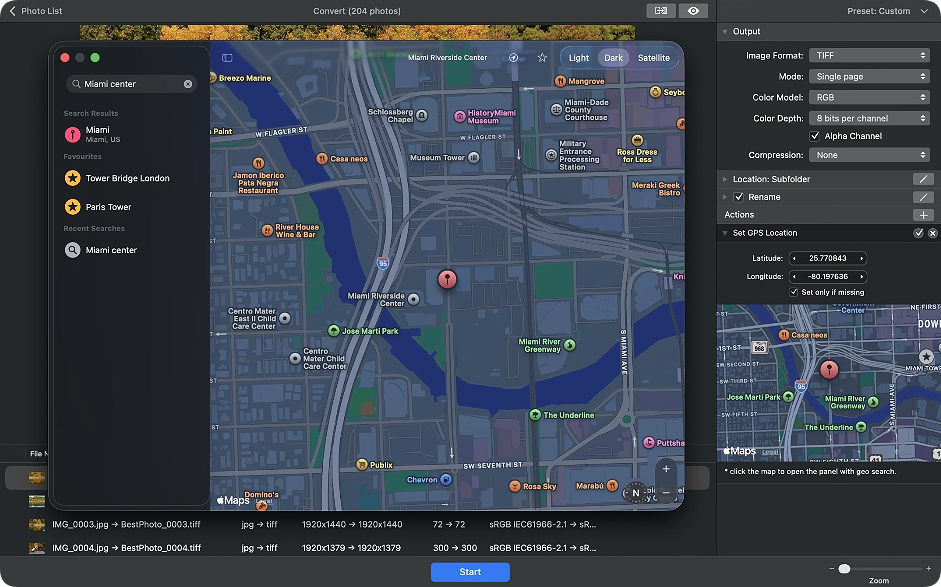Click the HistoryMiami Museum map marker

(460, 116)
